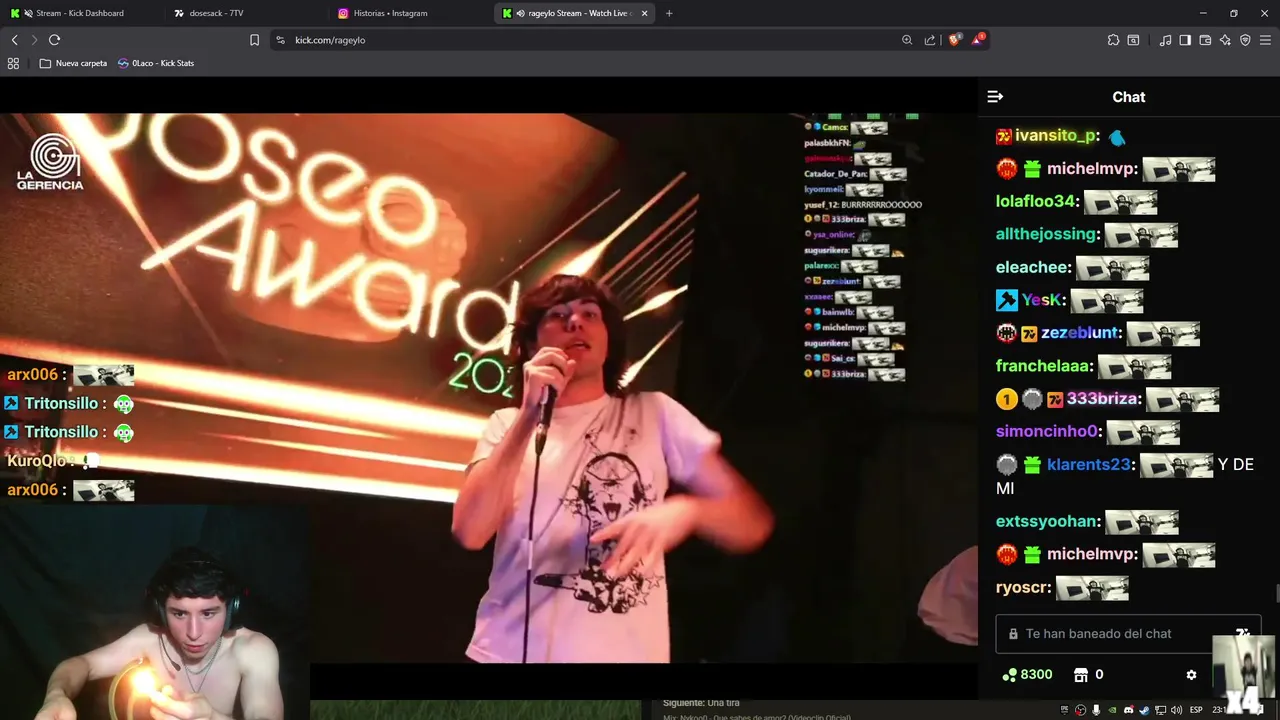The height and width of the screenshot is (720, 1280).
Task: Click username ryoscr in chat
Action: coord(1023,587)
